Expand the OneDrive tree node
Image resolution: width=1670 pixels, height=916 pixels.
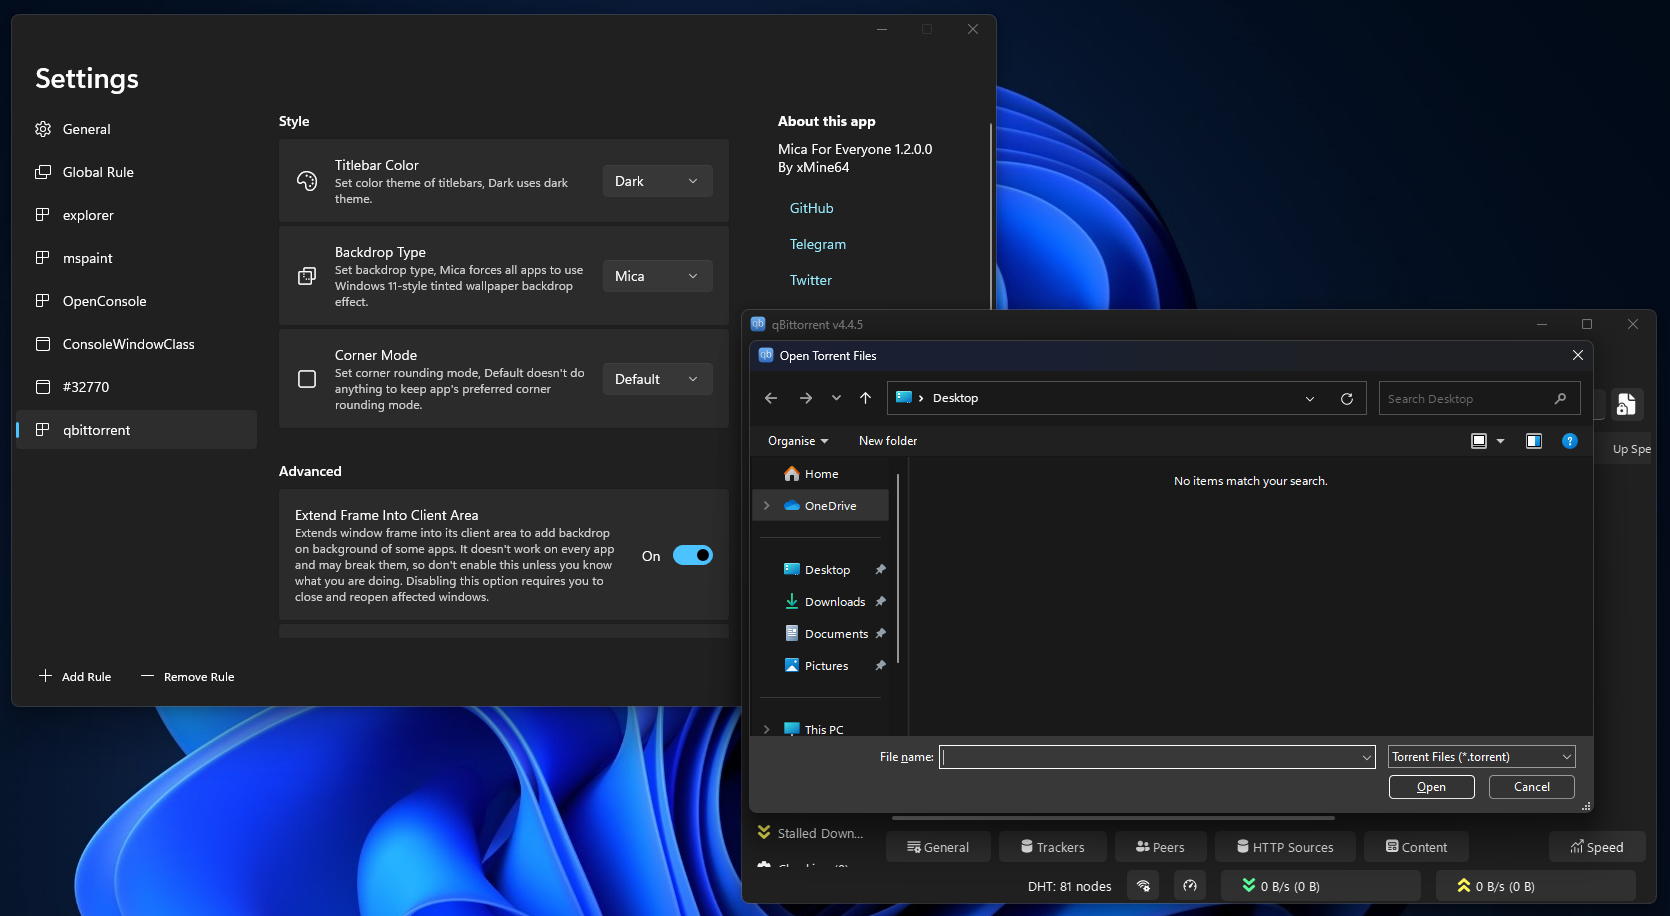click(x=767, y=506)
